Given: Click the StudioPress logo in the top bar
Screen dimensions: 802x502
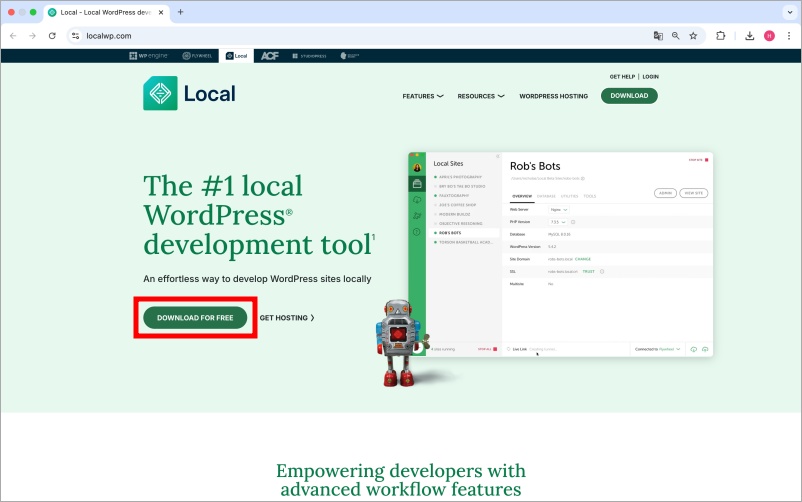Looking at the screenshot, I should coord(309,56).
